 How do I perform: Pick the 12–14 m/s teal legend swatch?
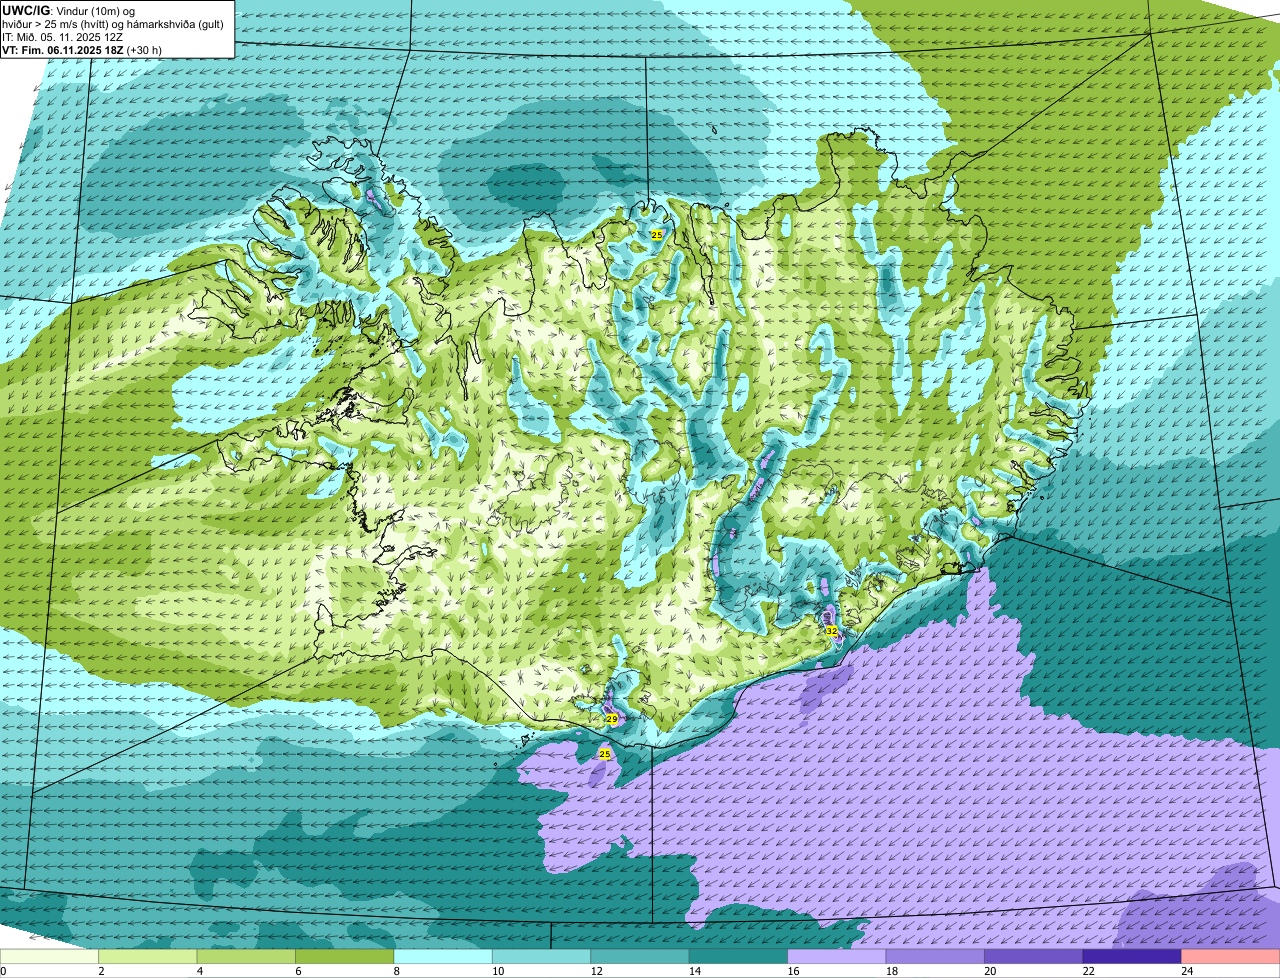coord(641,956)
